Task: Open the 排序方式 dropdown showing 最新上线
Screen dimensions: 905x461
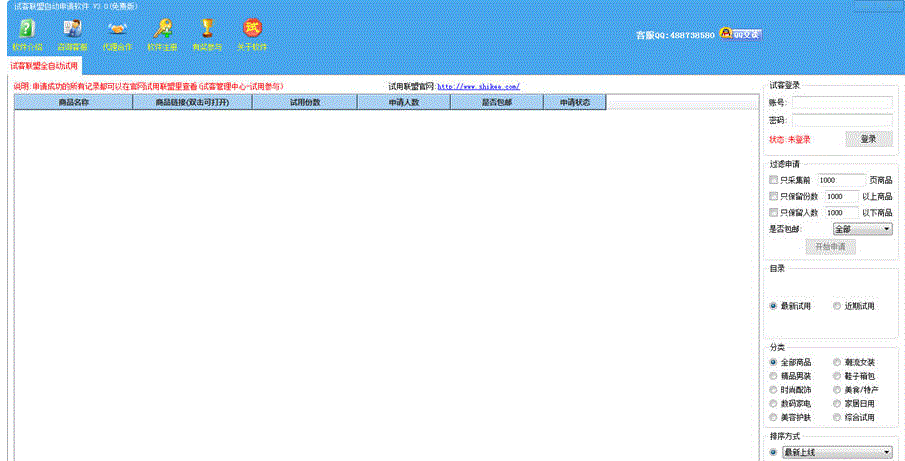Action: [837, 452]
